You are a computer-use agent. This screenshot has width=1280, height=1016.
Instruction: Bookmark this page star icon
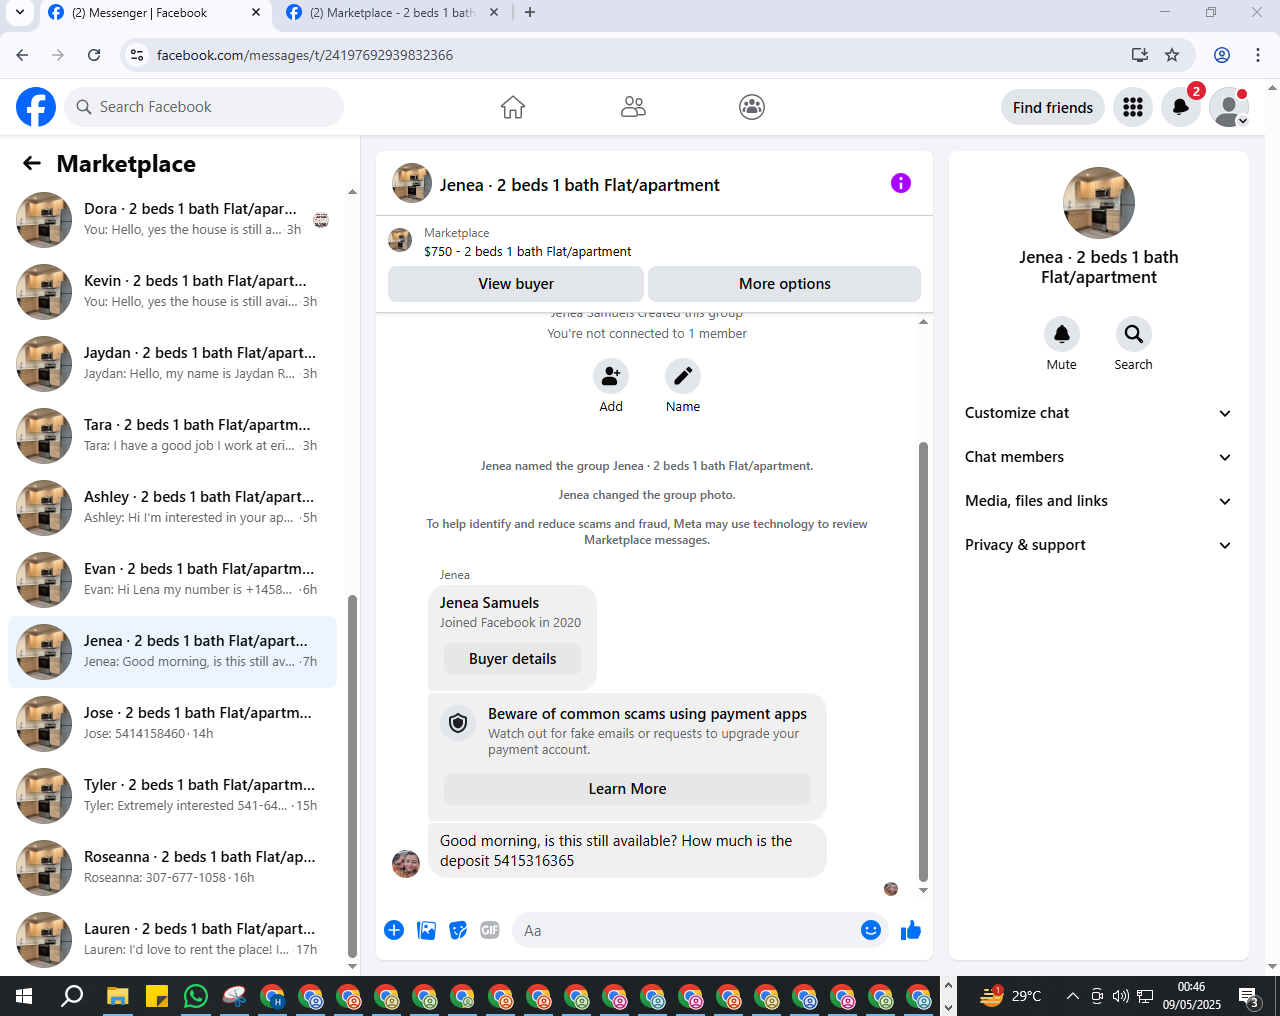click(x=1172, y=55)
